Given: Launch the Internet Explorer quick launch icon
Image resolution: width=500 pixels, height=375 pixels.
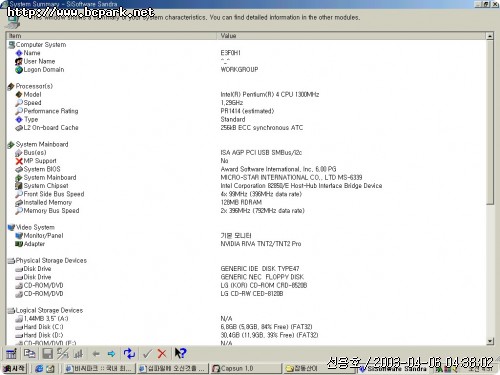Looking at the screenshot, I should tap(39, 369).
